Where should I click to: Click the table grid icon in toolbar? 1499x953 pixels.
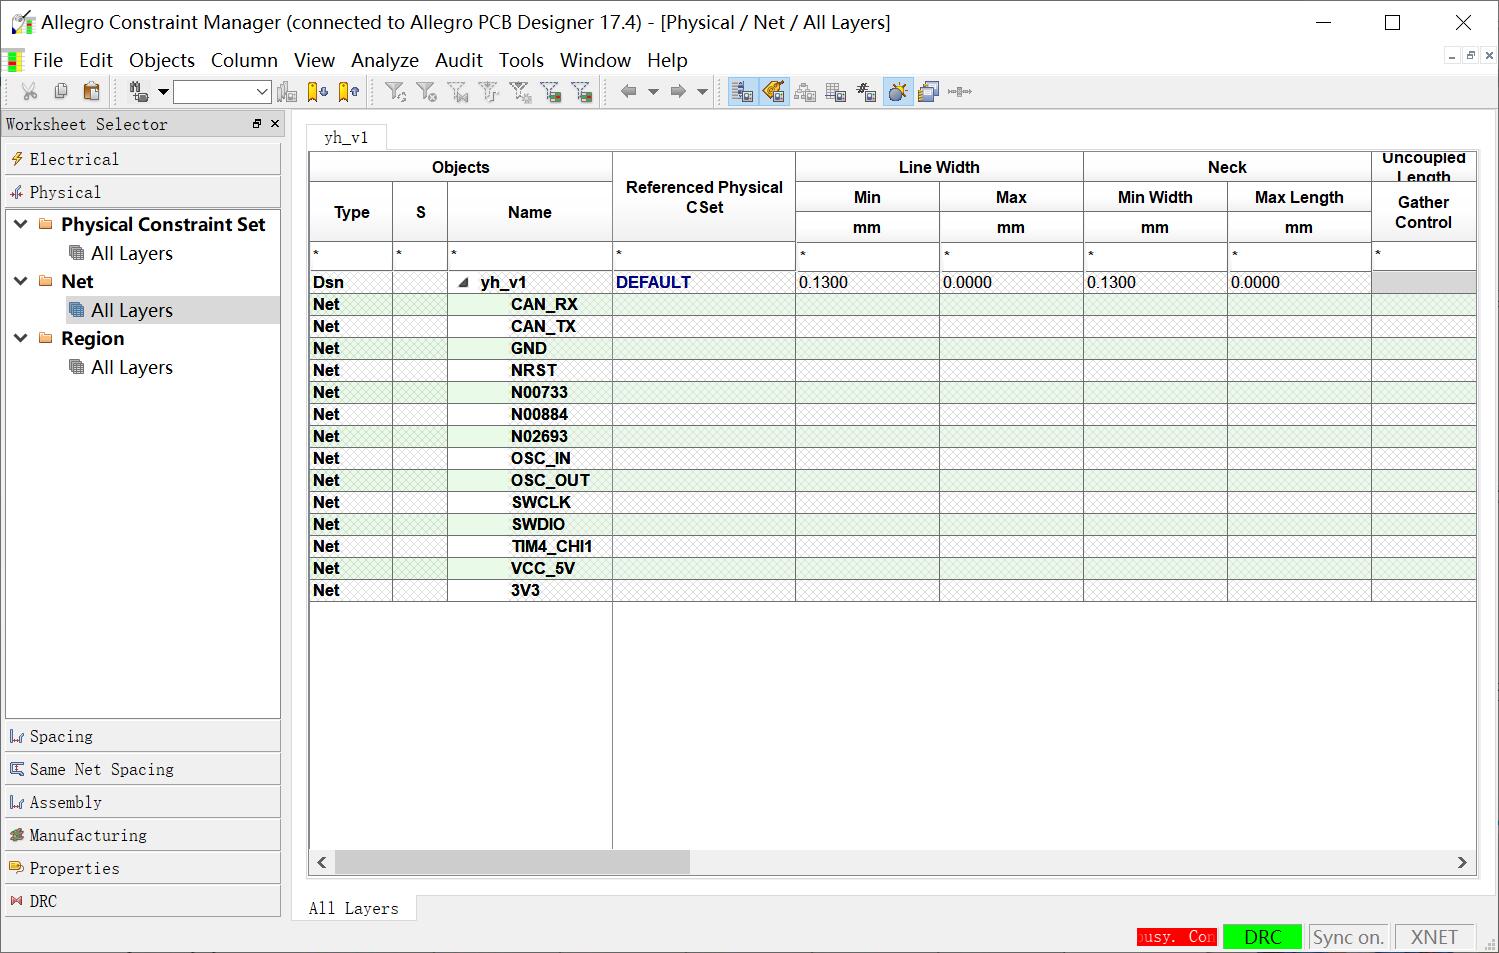[x=836, y=92]
